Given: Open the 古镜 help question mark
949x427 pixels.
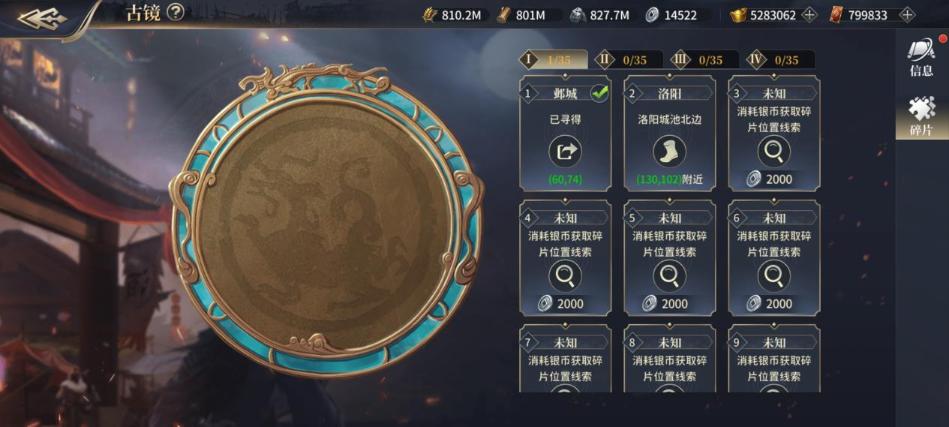Looking at the screenshot, I should (176, 11).
